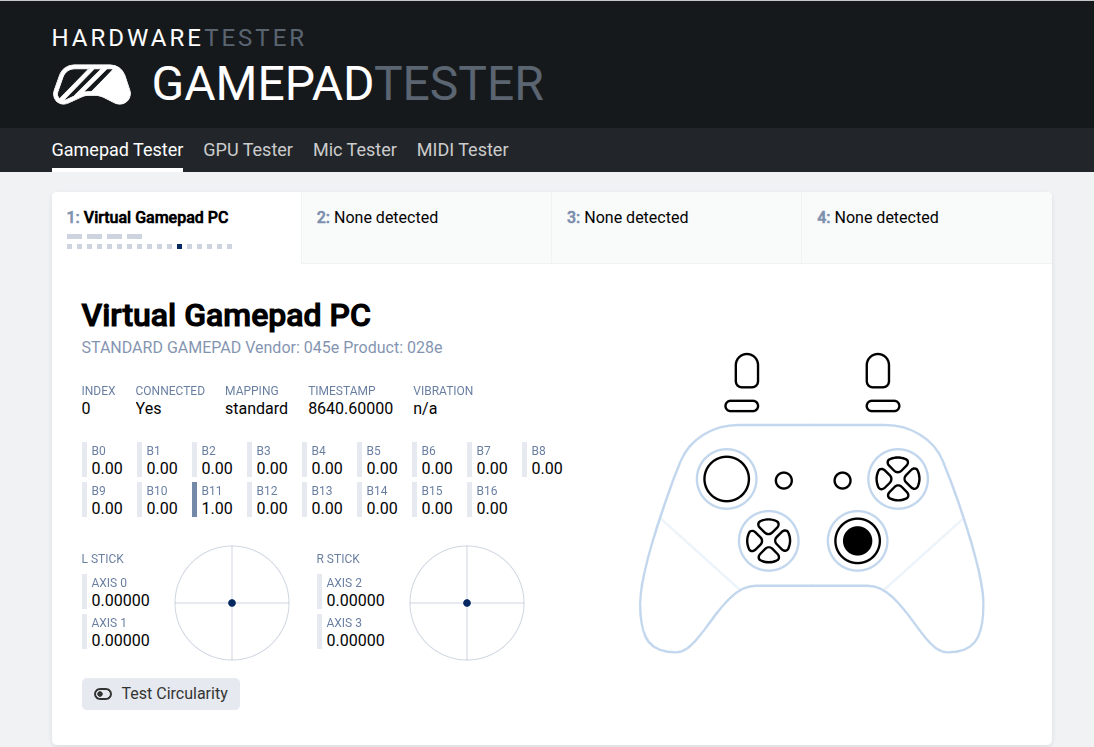Switch to the GPU Tester tab
1094x747 pixels.
(248, 149)
